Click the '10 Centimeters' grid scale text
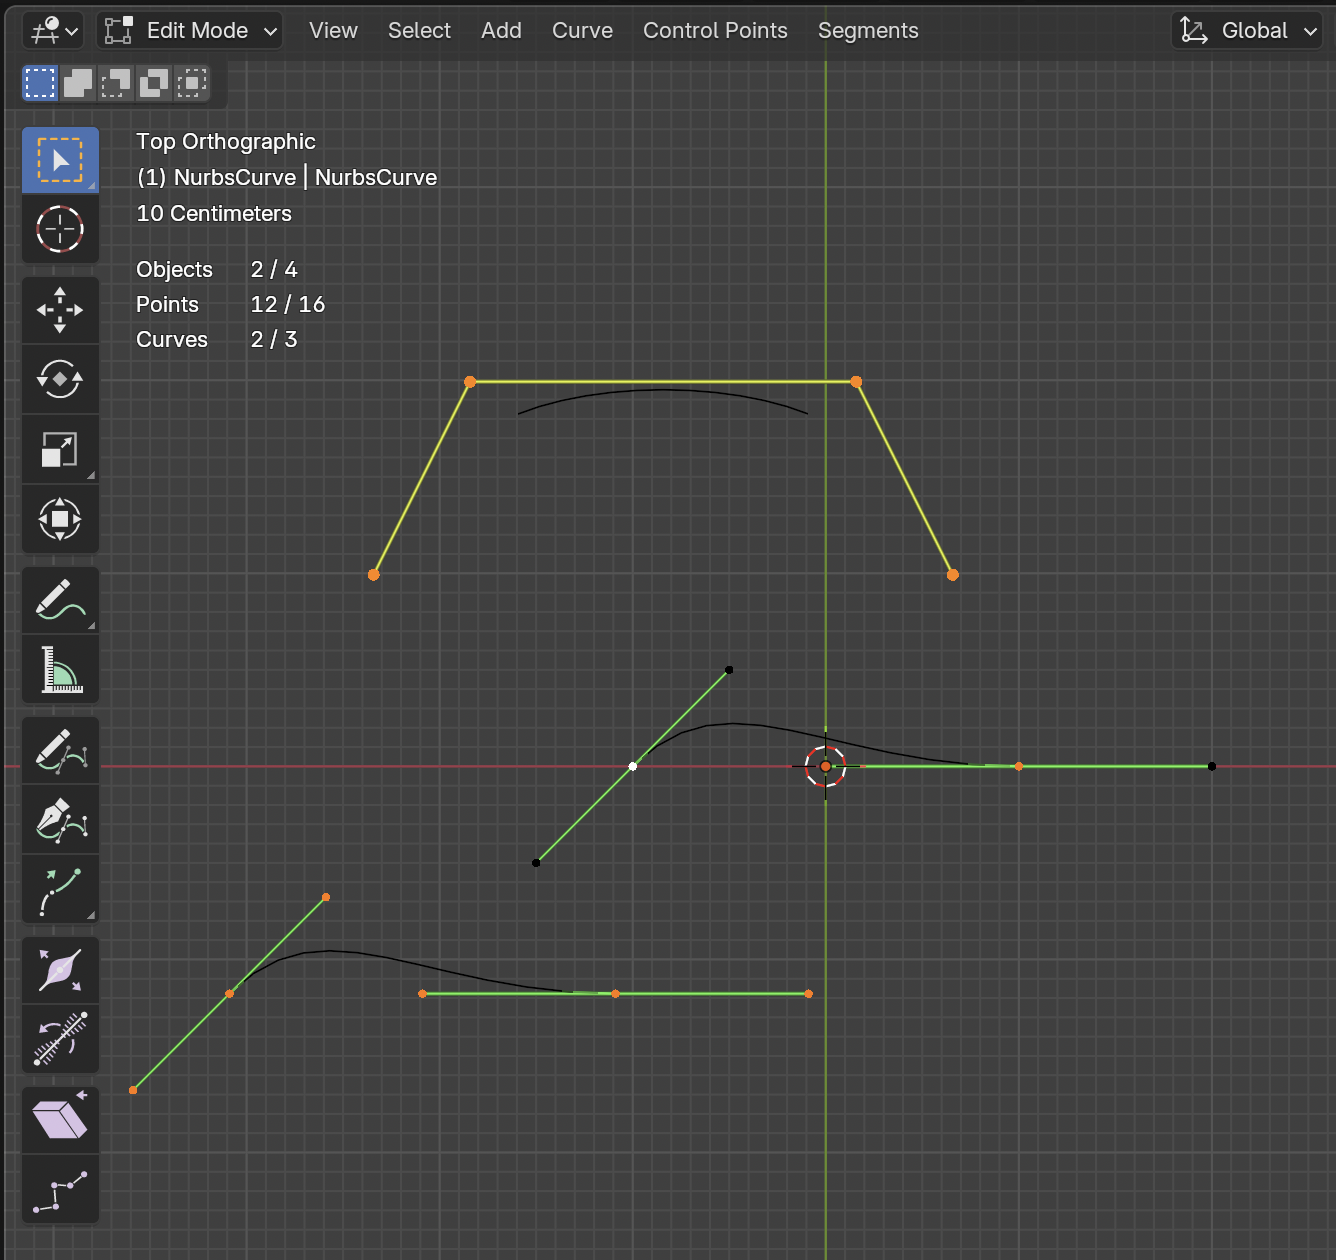 point(214,214)
